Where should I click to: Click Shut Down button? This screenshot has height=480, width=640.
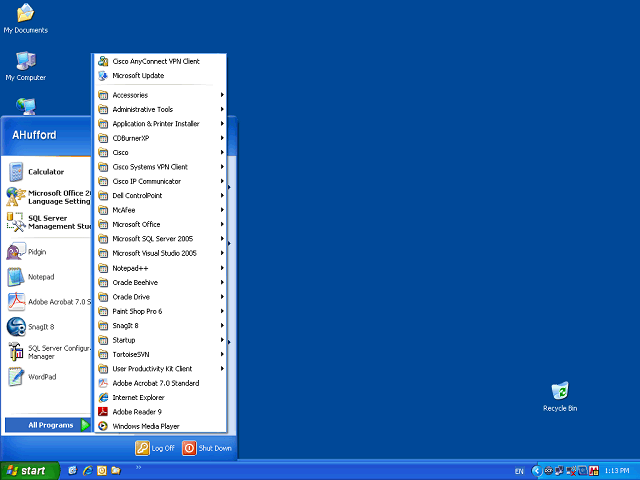pos(207,448)
